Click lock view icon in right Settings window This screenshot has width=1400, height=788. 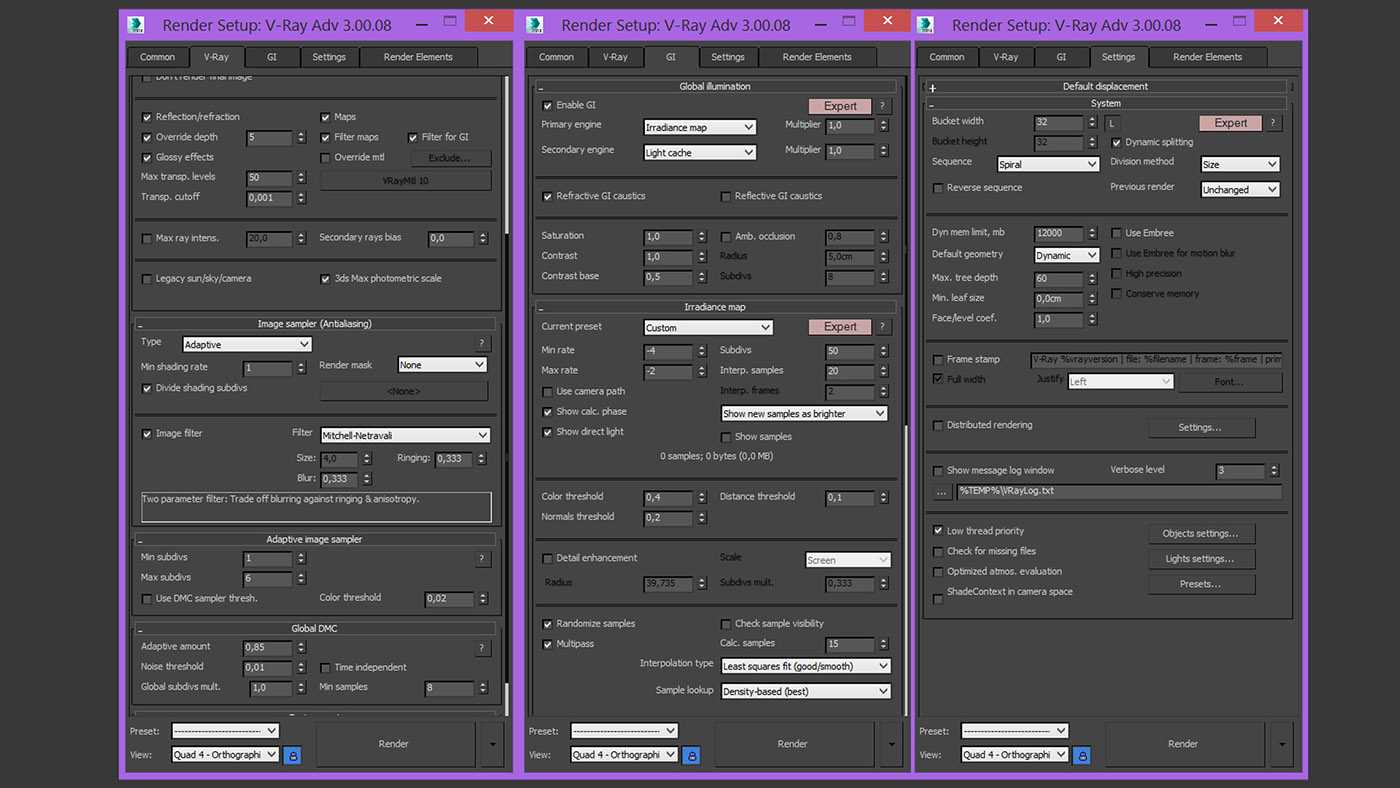pos(1082,755)
